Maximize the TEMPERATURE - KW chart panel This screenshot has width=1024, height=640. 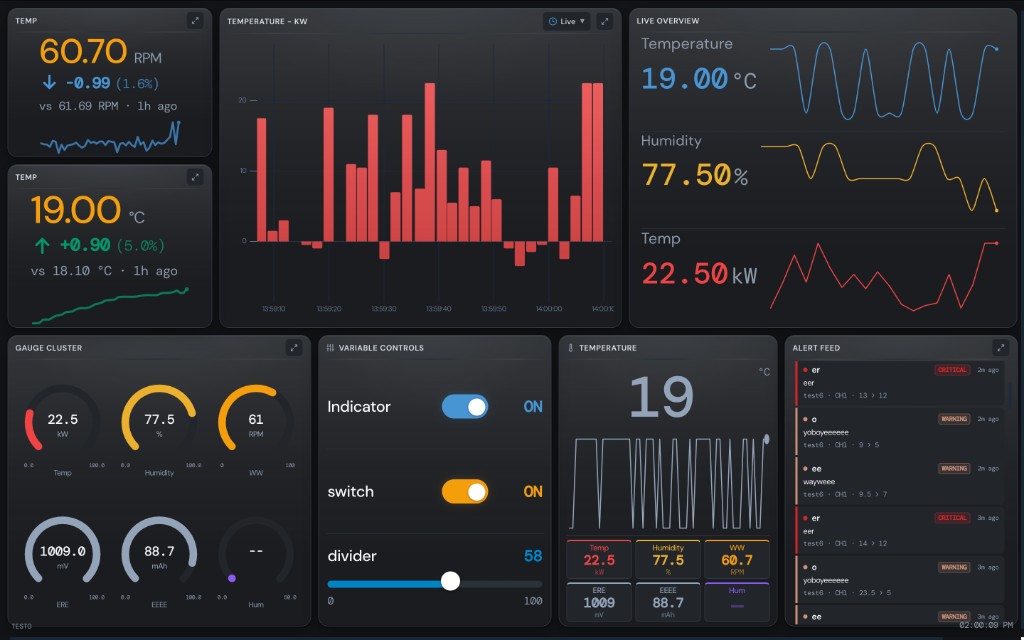point(605,21)
